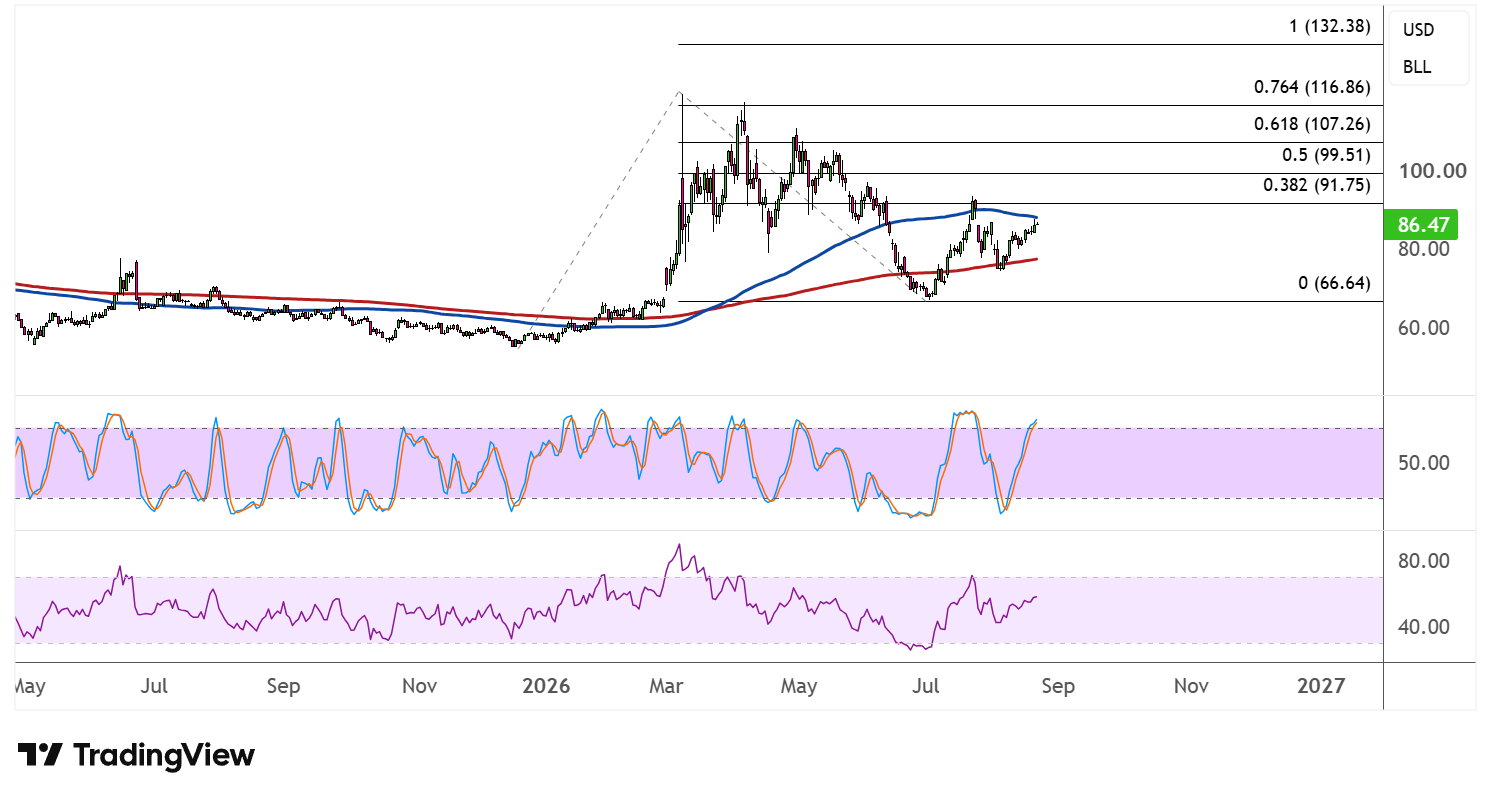
Task: Click the 0.382 (91.75) Fibonacci label
Action: (1317, 185)
